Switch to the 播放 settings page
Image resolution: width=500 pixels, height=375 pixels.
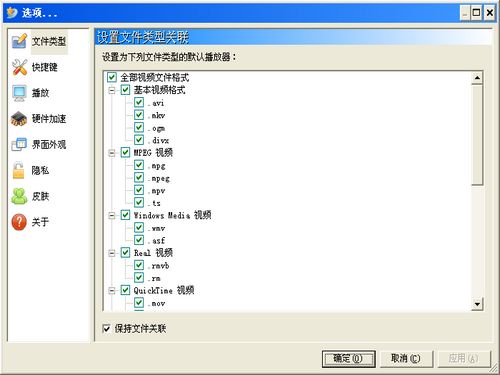40,93
